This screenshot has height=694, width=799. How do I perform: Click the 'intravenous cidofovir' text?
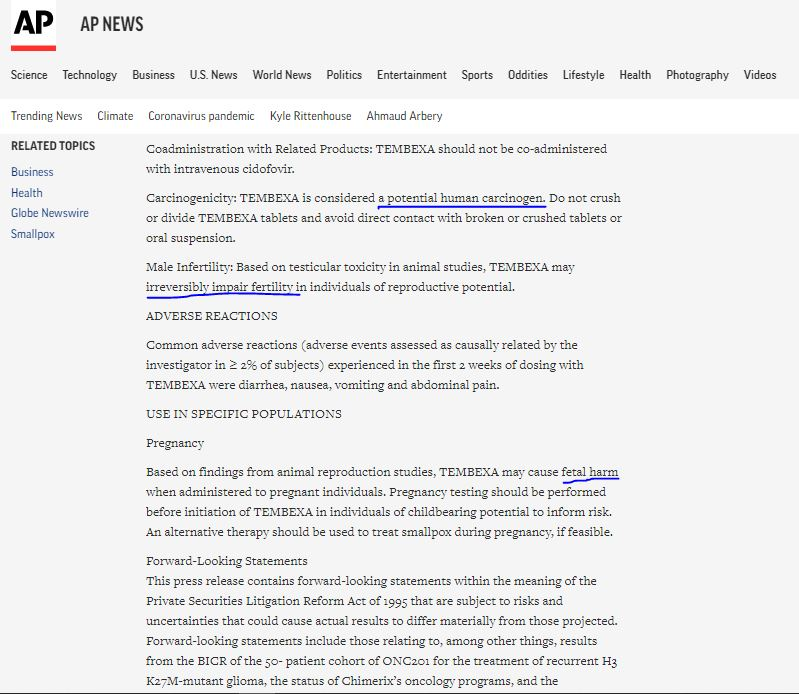[234, 169]
